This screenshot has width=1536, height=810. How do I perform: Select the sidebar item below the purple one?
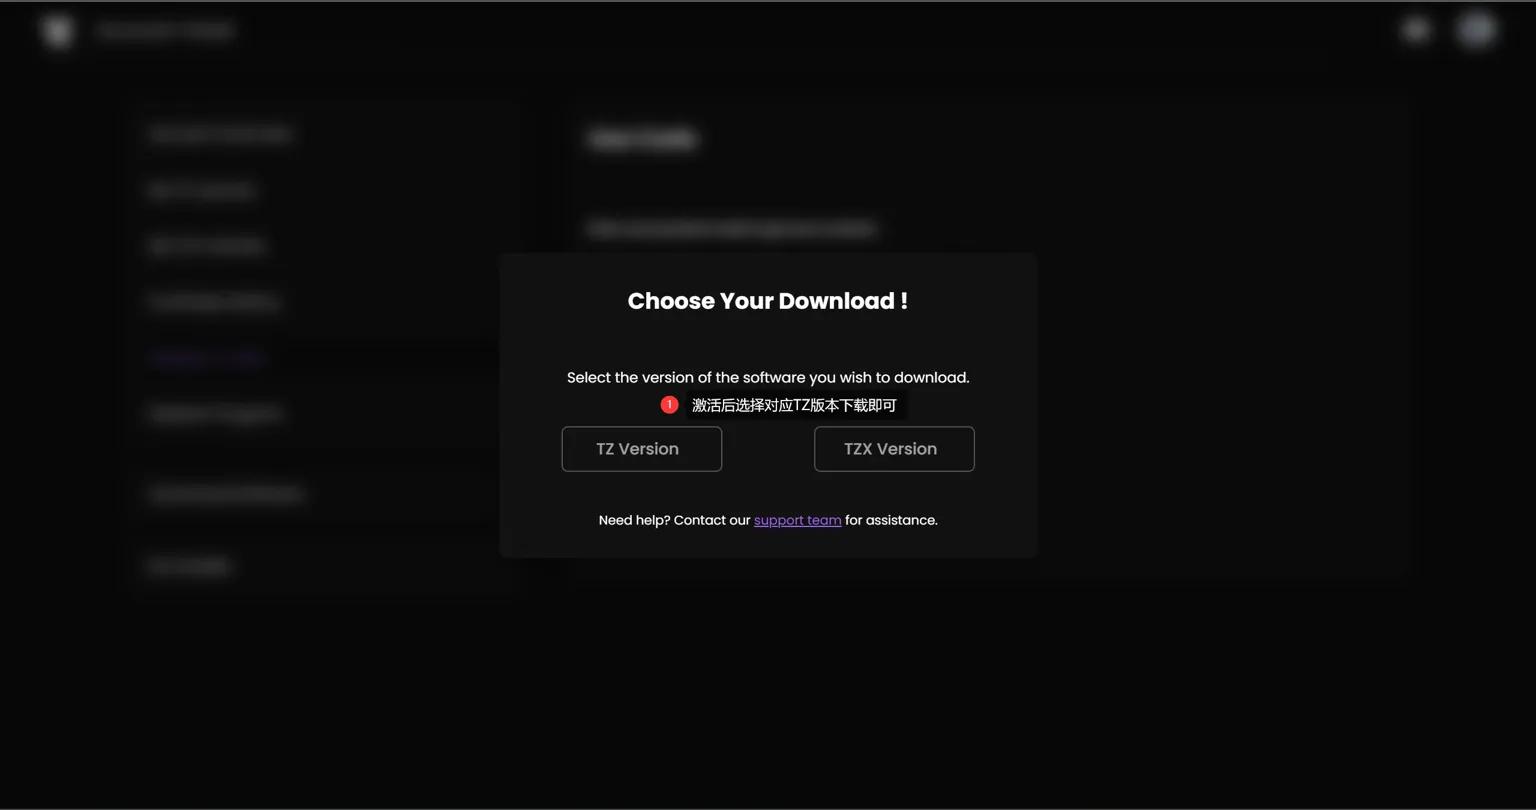coord(215,414)
